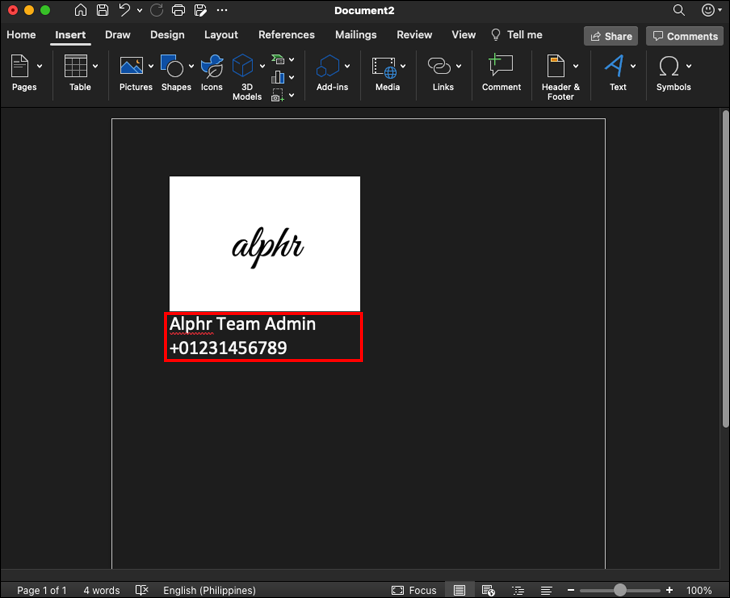Image resolution: width=730 pixels, height=598 pixels.
Task: Expand the Header & Footer dropdown arrow
Action: pyautogui.click(x=575, y=67)
